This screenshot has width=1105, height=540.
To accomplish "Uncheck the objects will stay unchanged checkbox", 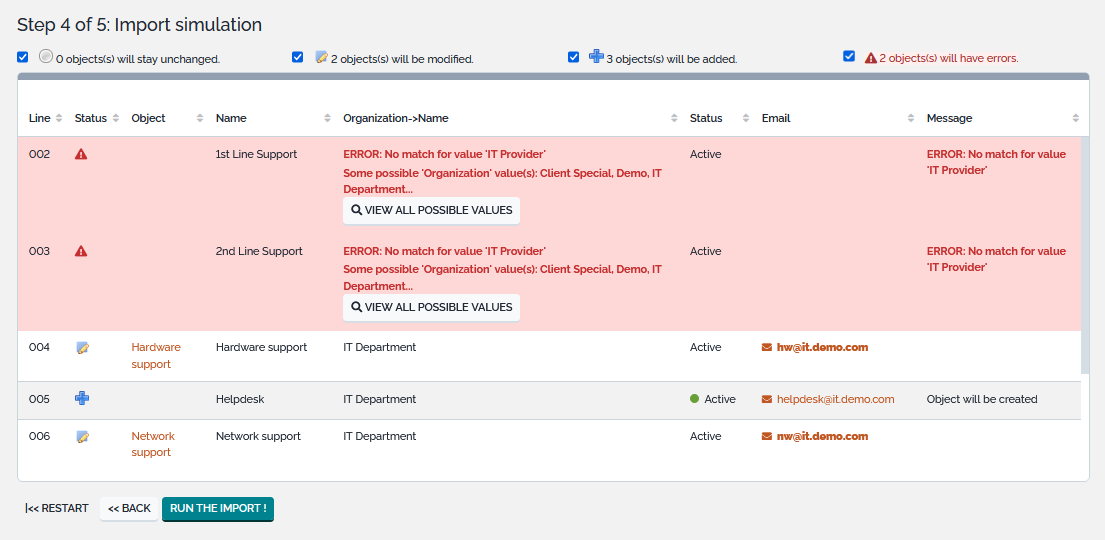I will coord(23,57).
